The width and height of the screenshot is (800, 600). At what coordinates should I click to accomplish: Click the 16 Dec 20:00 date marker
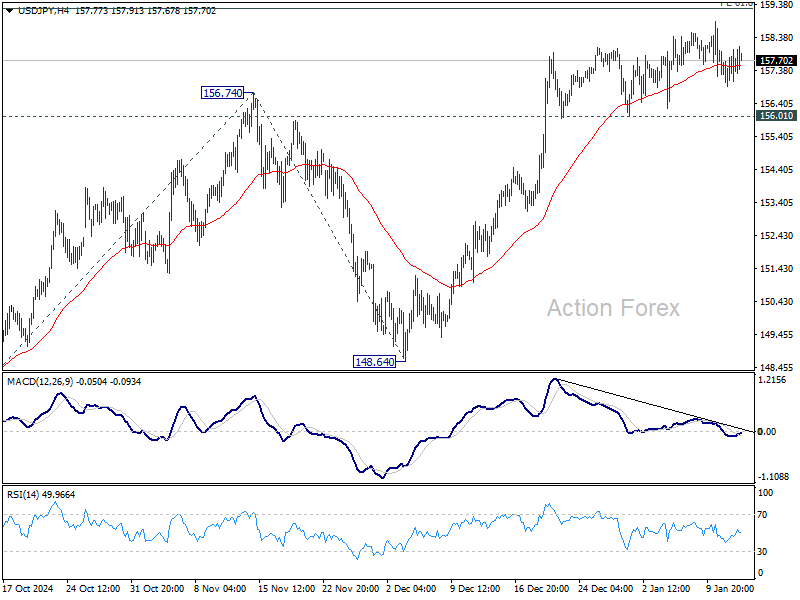(541, 588)
